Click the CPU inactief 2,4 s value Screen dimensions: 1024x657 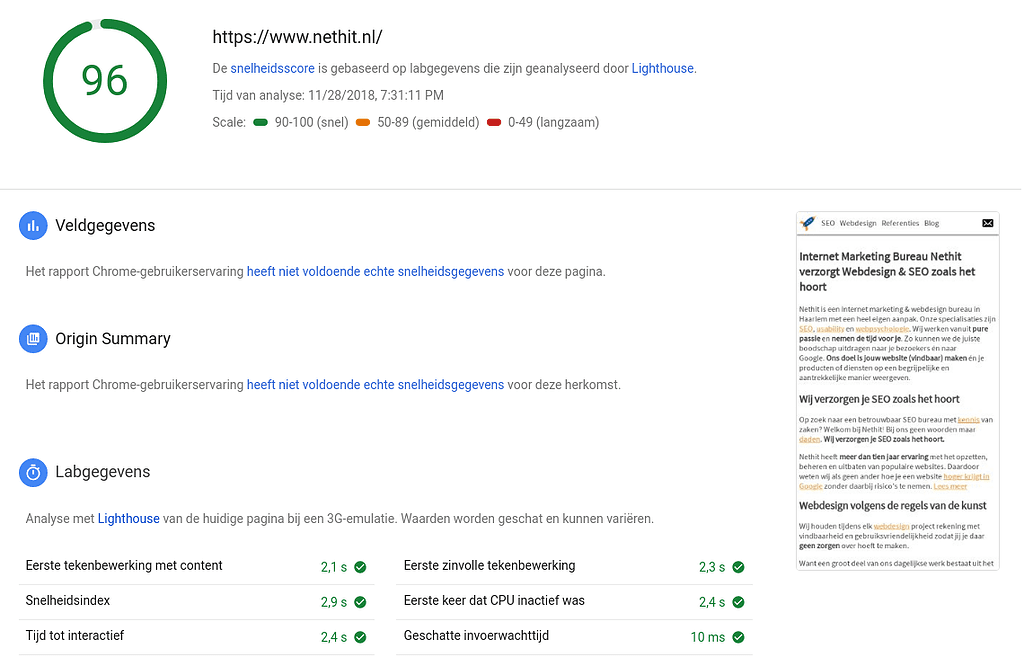712,602
